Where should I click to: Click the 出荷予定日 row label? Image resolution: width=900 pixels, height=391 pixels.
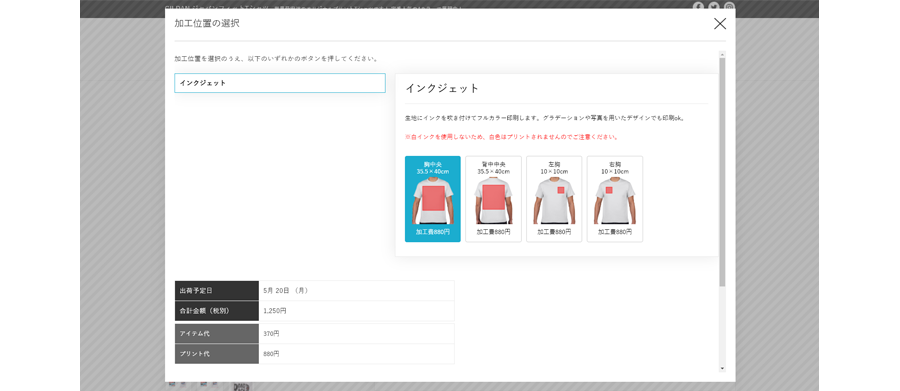(x=217, y=291)
